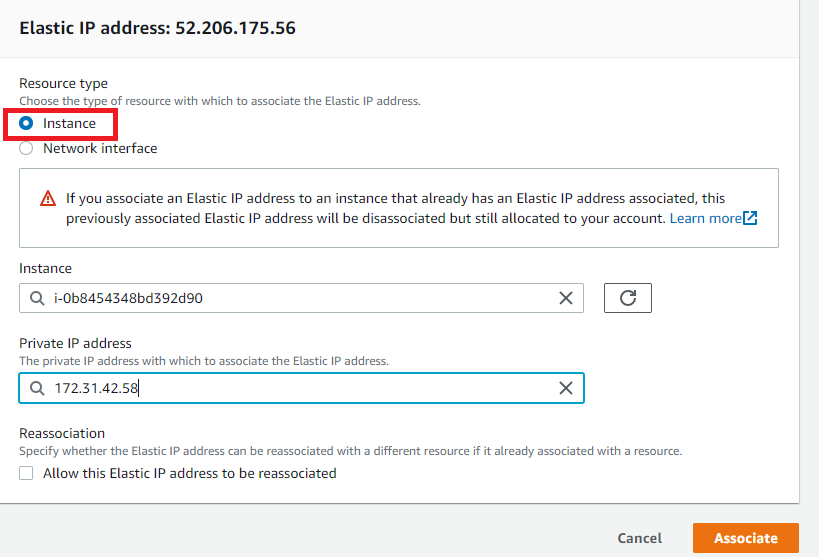This screenshot has height=557, width=819.
Task: Open Private IP address combo box 172.31.42.58
Action: [300, 388]
